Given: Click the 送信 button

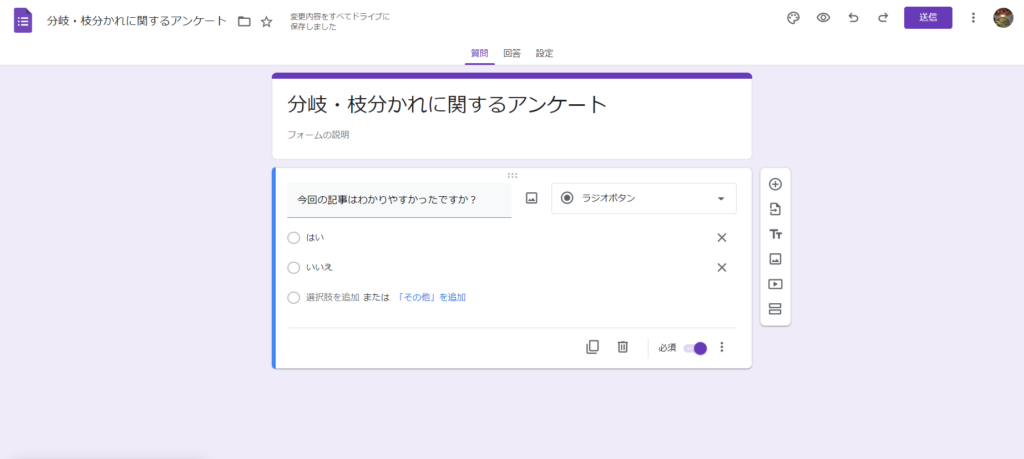Looking at the screenshot, I should [x=928, y=18].
